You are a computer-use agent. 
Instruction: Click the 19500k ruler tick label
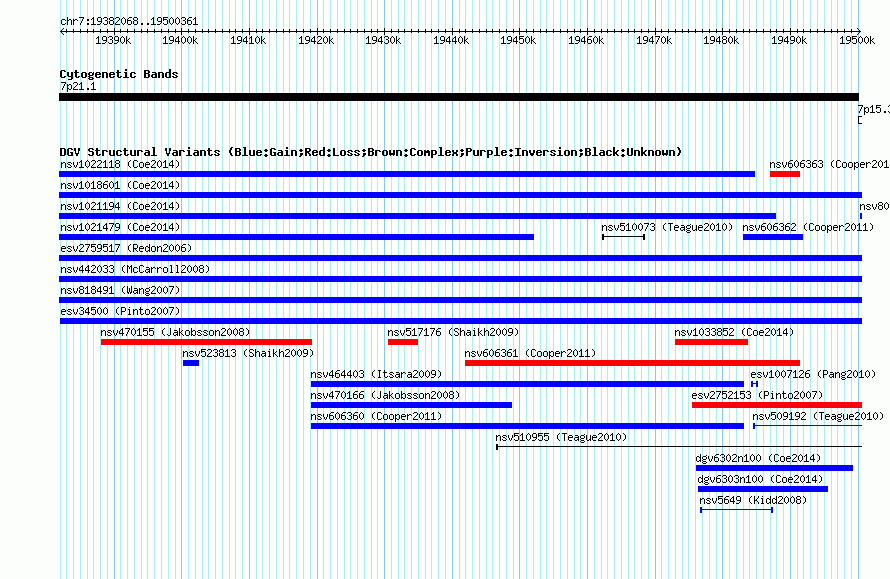click(857, 40)
